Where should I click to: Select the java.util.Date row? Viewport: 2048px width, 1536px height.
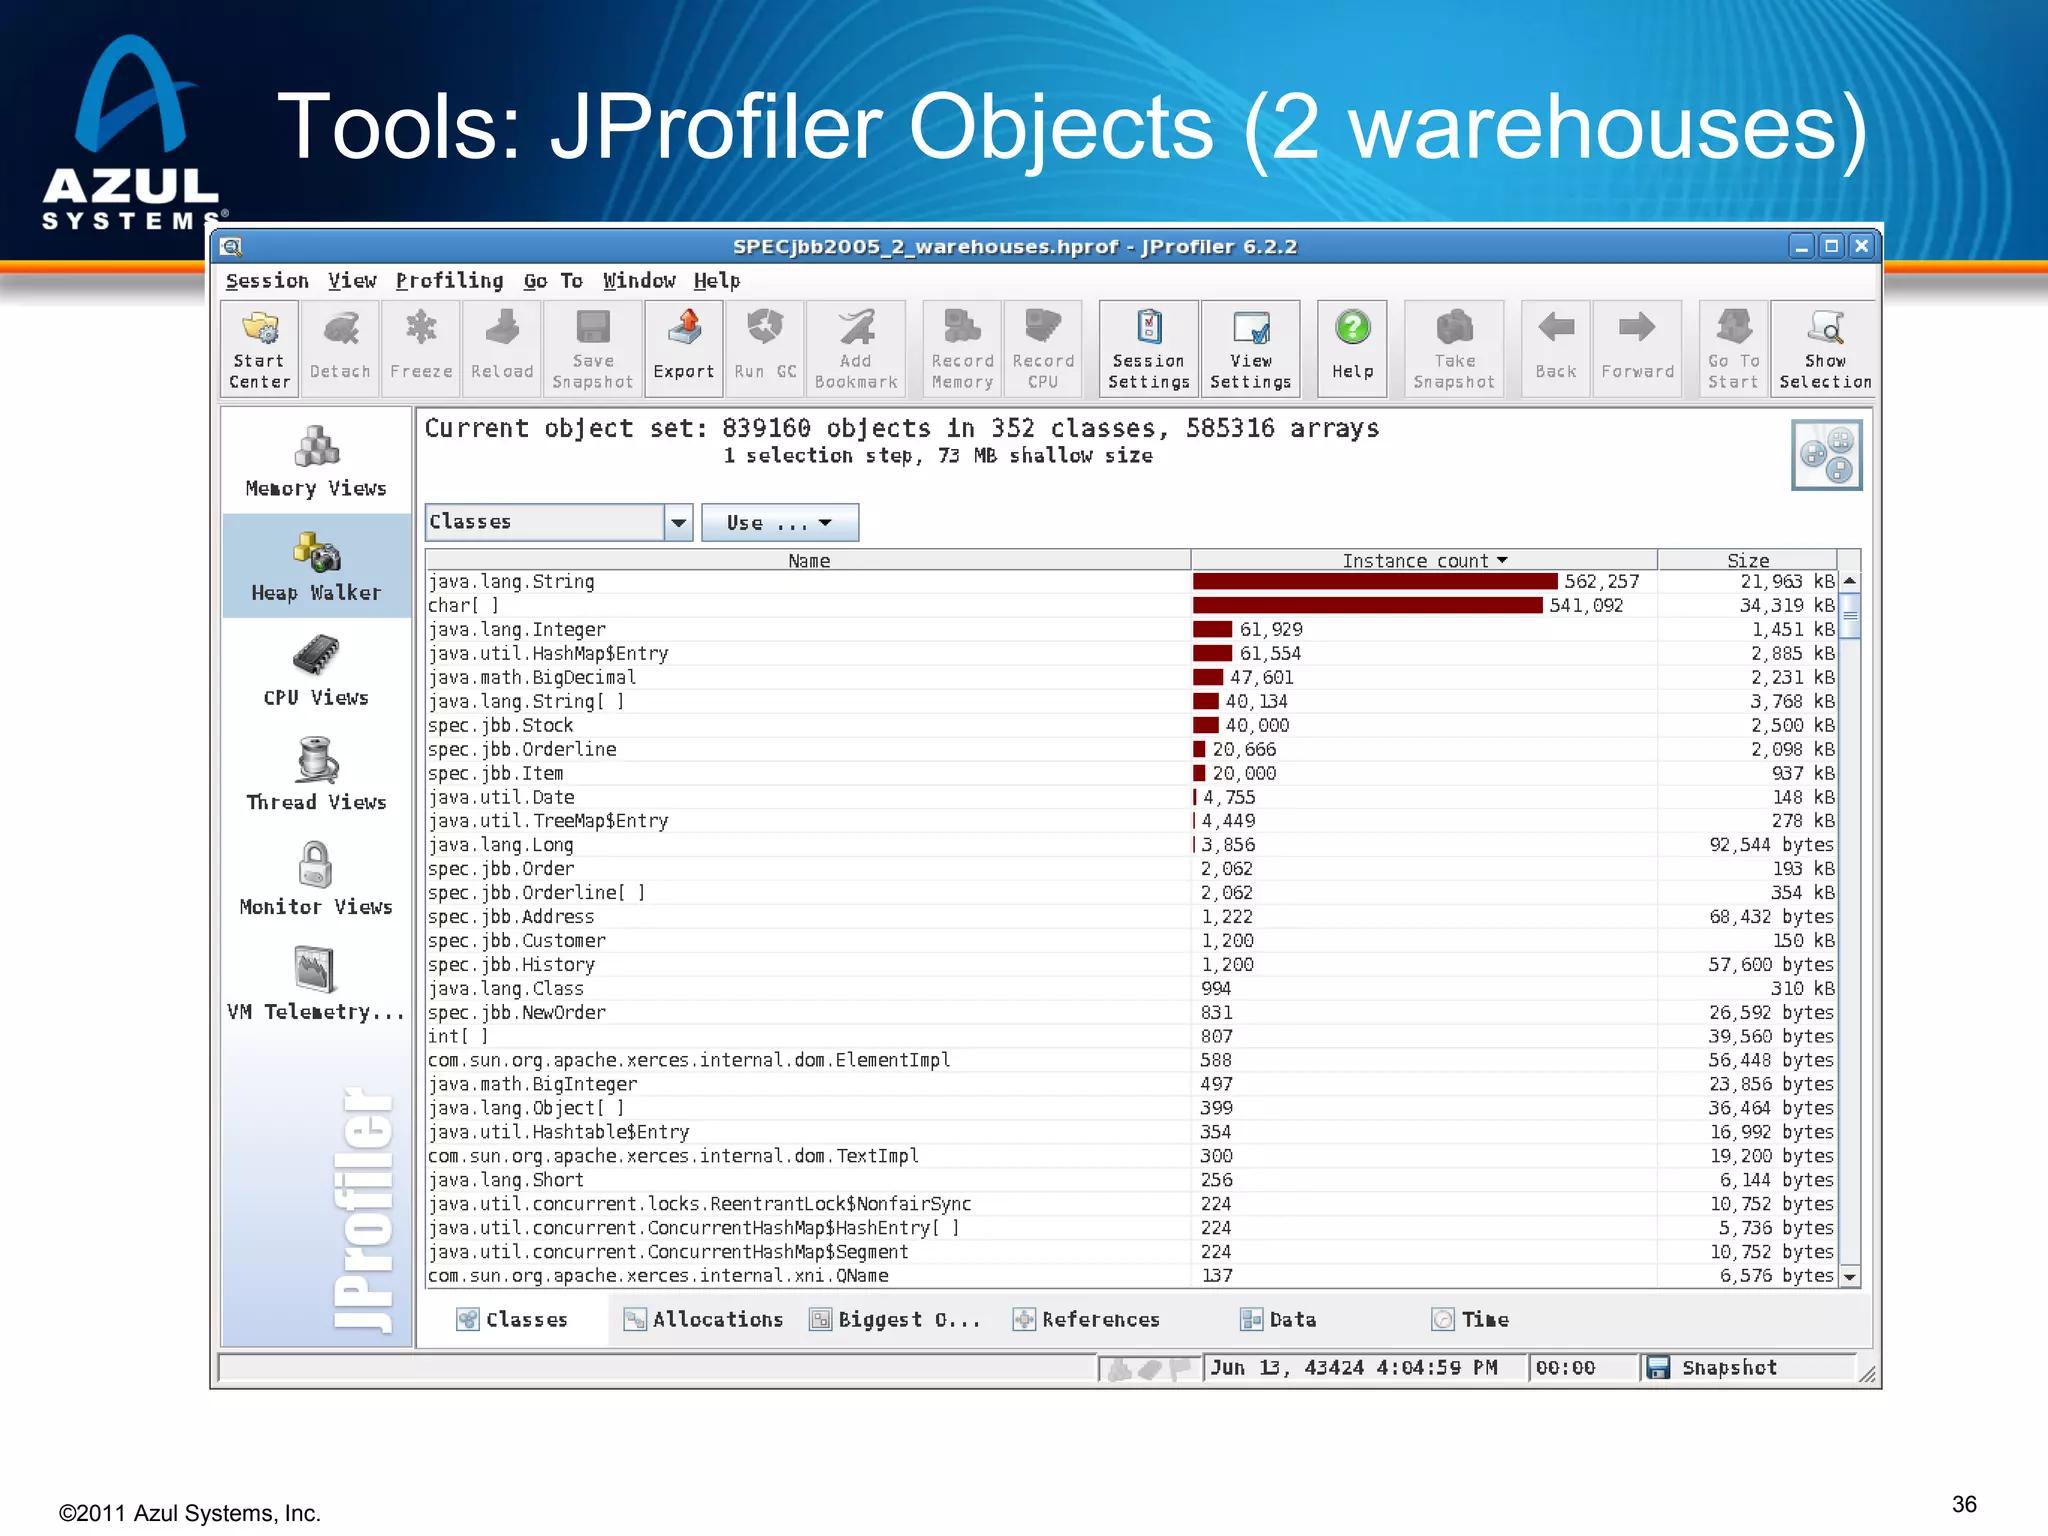tap(1131, 797)
